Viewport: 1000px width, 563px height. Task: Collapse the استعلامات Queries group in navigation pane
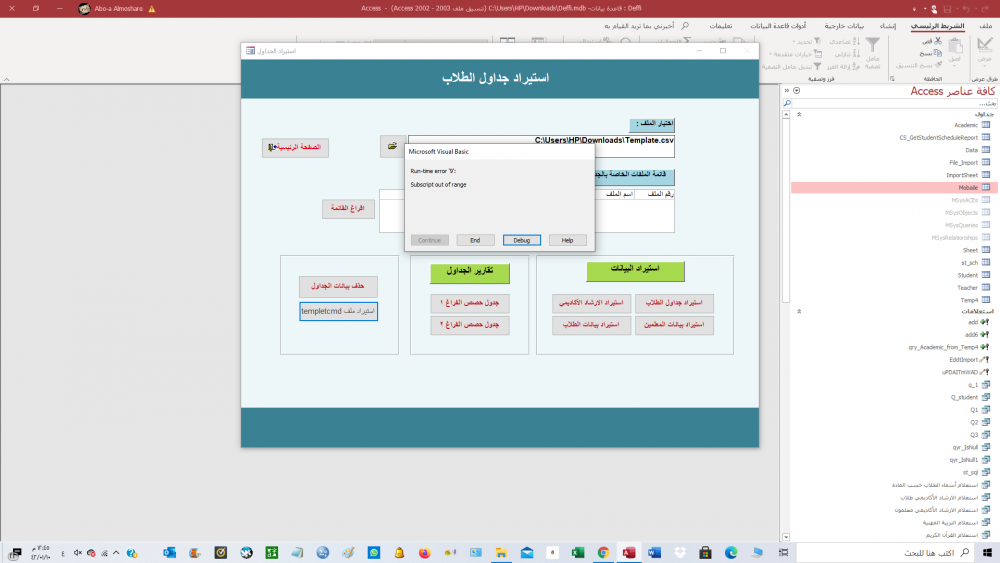pos(799,311)
